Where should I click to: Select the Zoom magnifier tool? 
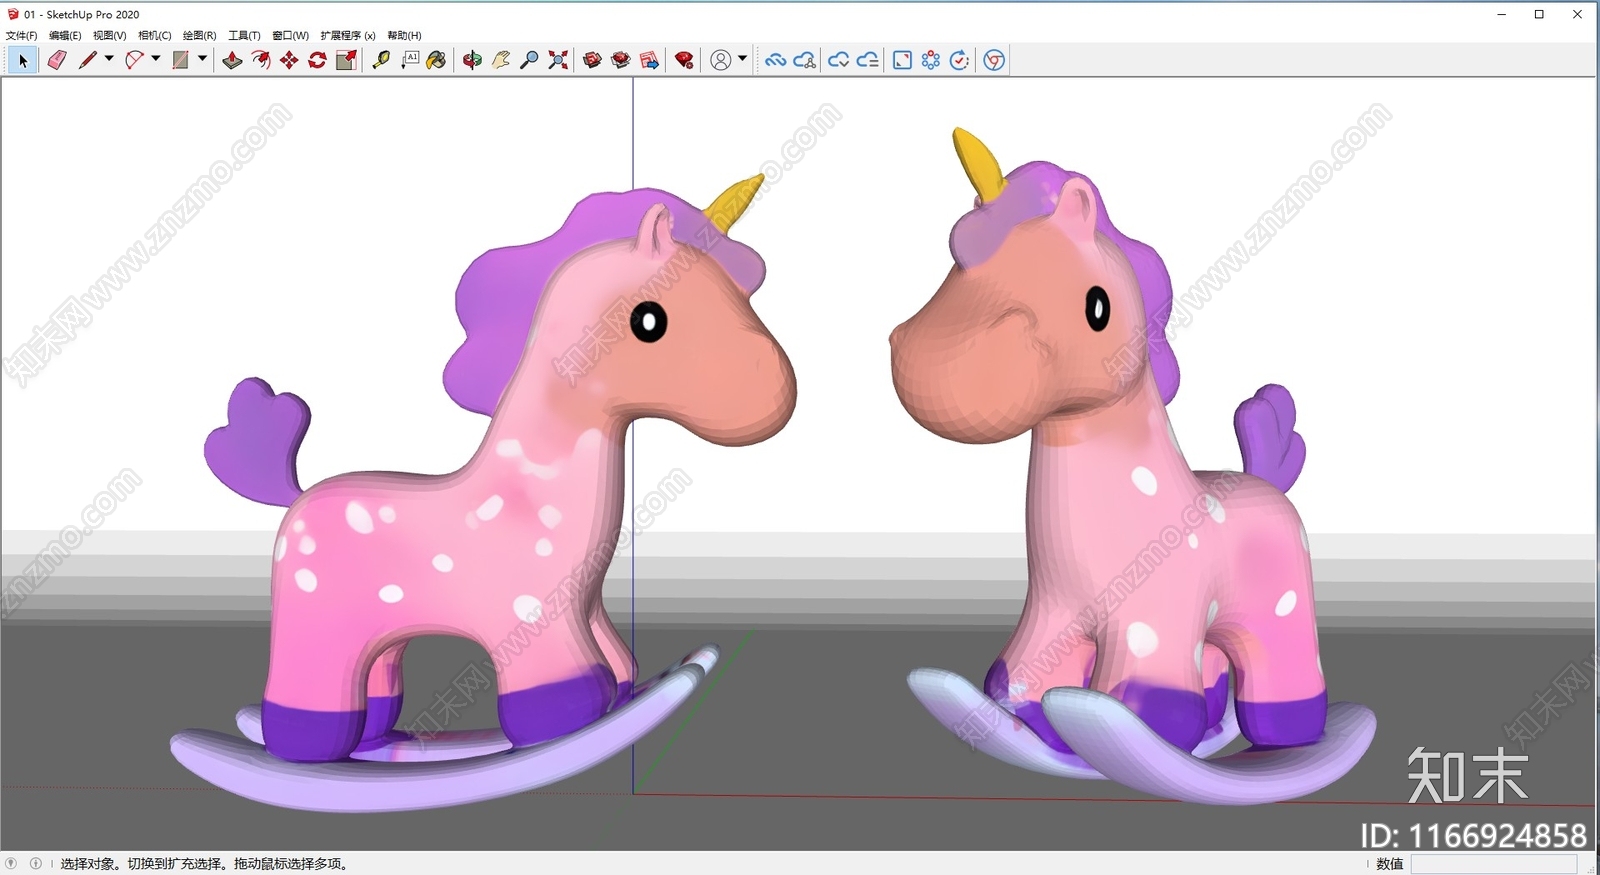[x=530, y=60]
